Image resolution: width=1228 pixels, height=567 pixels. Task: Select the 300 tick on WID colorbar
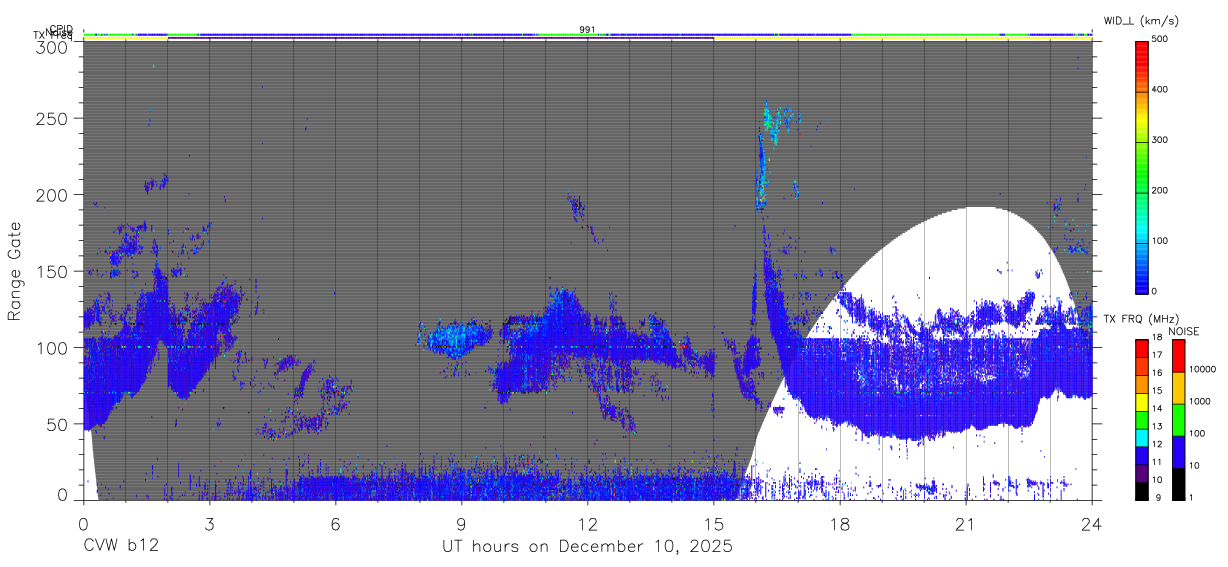pyautogui.click(x=1161, y=140)
